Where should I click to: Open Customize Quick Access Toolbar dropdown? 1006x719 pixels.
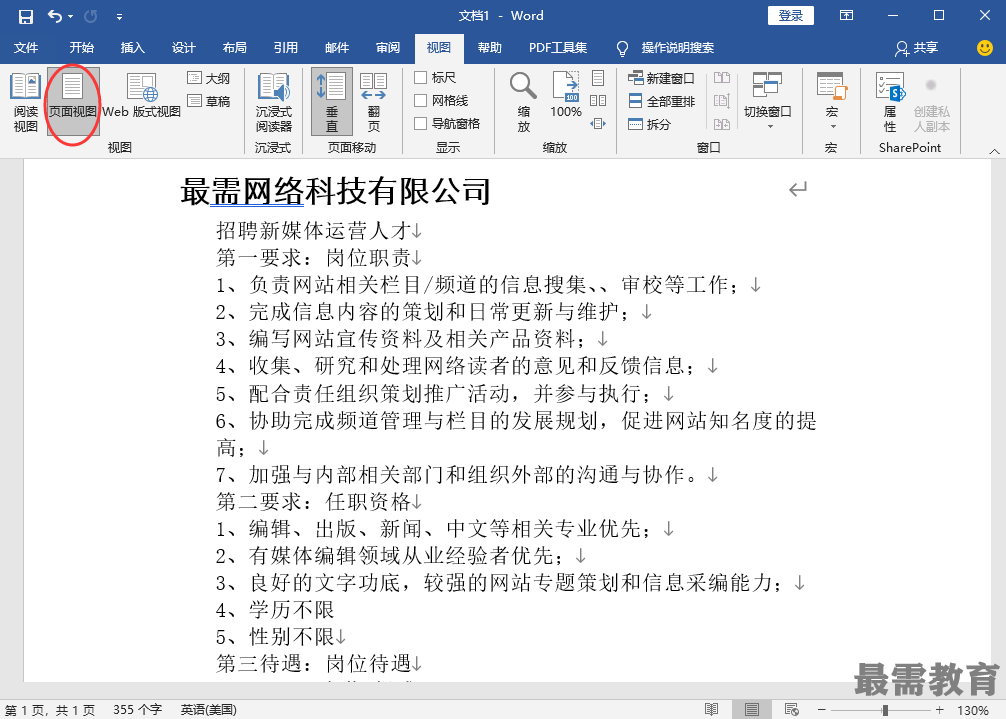(x=119, y=17)
